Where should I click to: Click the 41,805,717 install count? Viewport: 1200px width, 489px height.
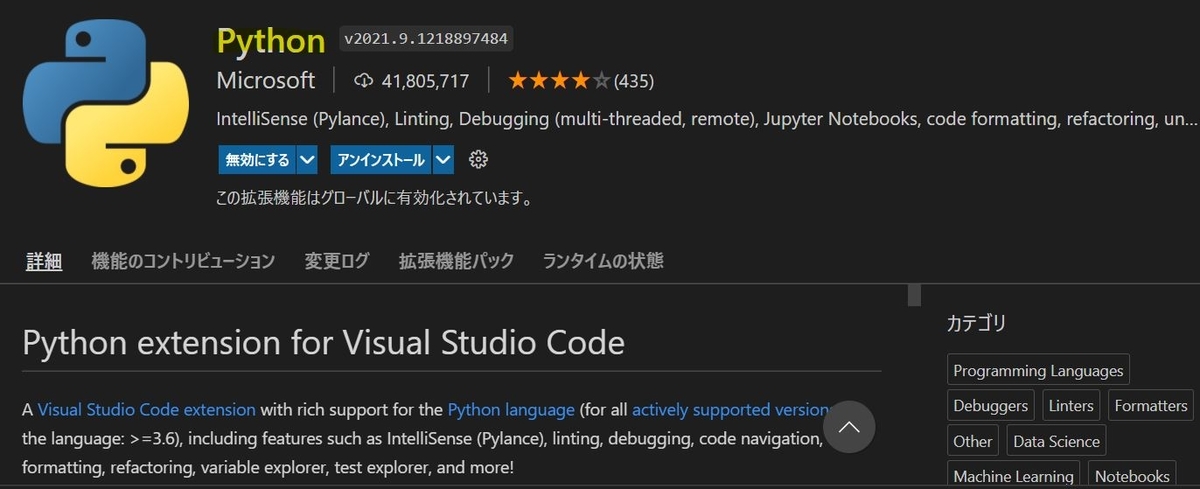pos(425,80)
